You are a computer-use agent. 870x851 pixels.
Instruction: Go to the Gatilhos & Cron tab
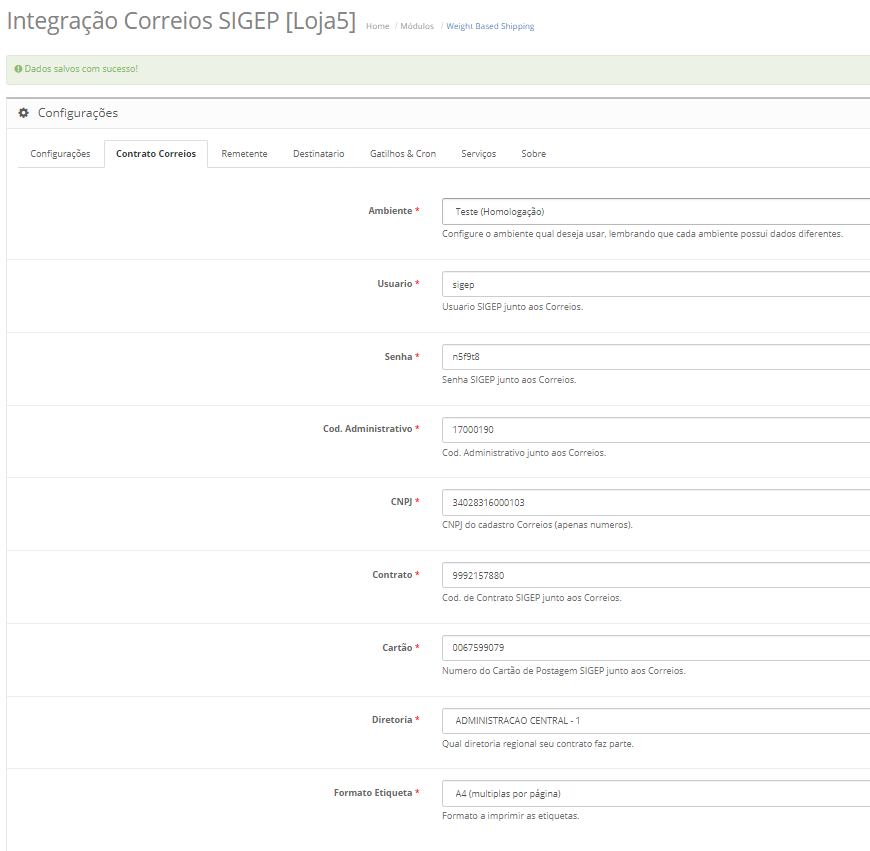[403, 154]
